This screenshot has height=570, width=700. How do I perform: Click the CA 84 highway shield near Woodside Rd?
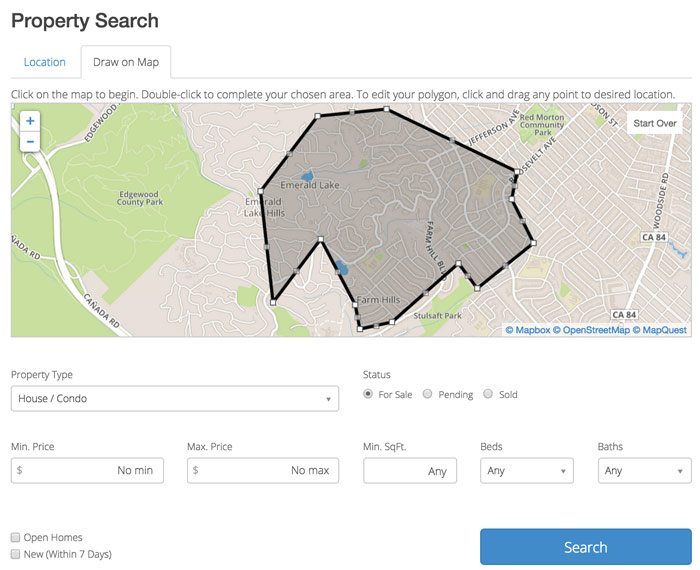(x=654, y=237)
